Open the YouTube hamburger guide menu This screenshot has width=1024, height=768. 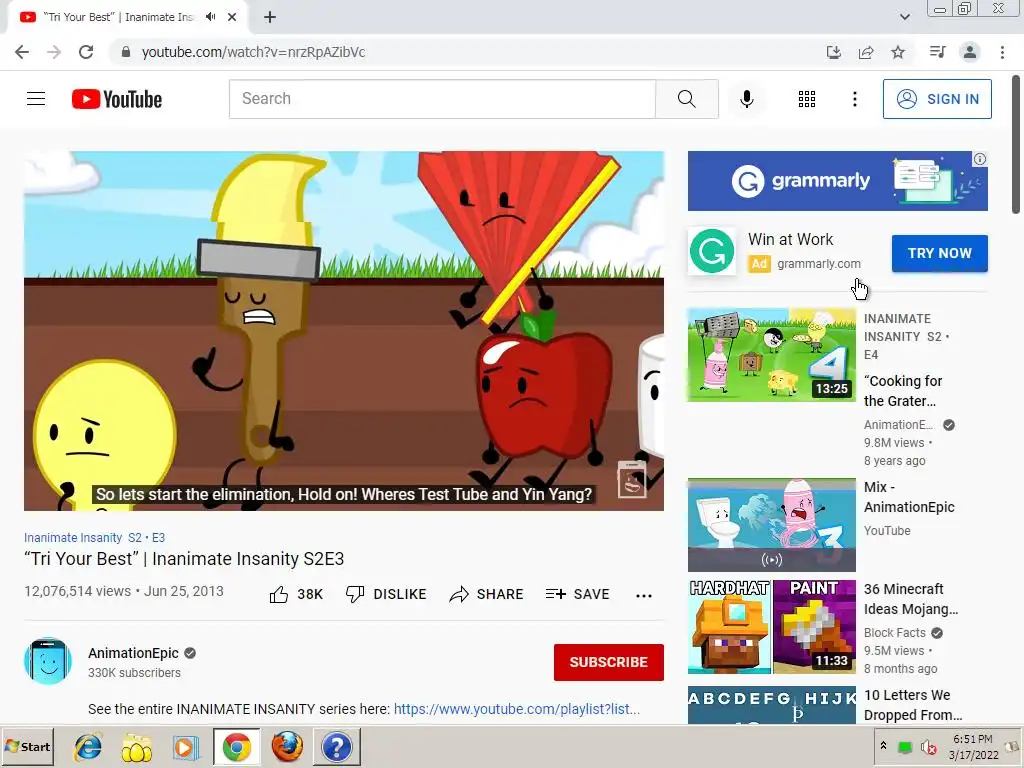tap(36, 99)
